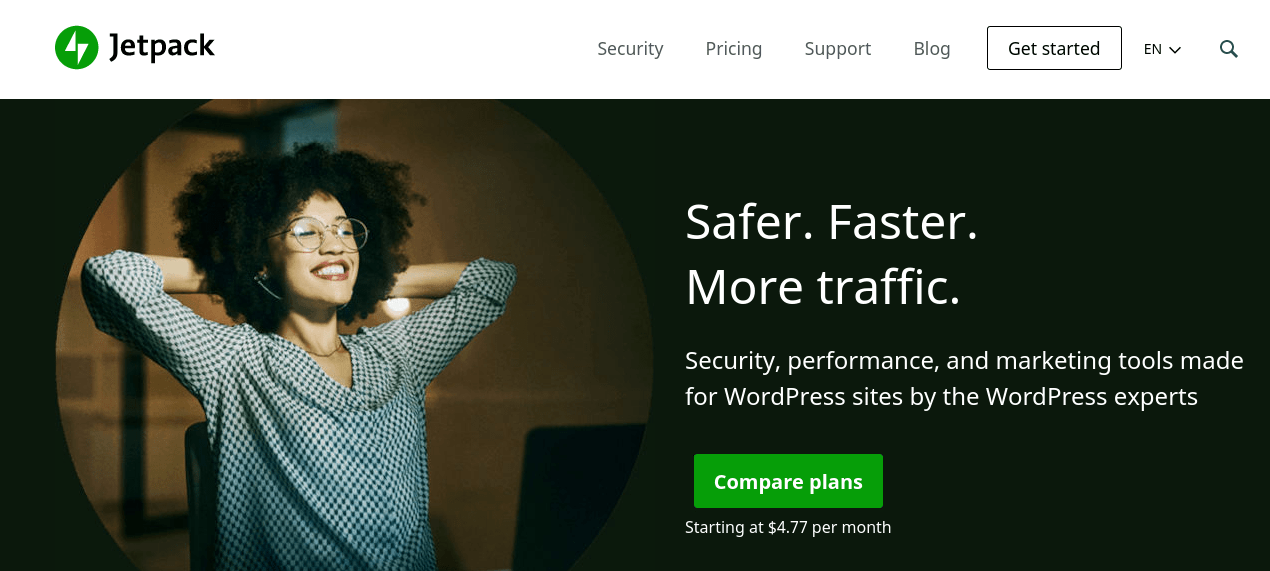Click the "More traffic." headline line

coord(822,286)
